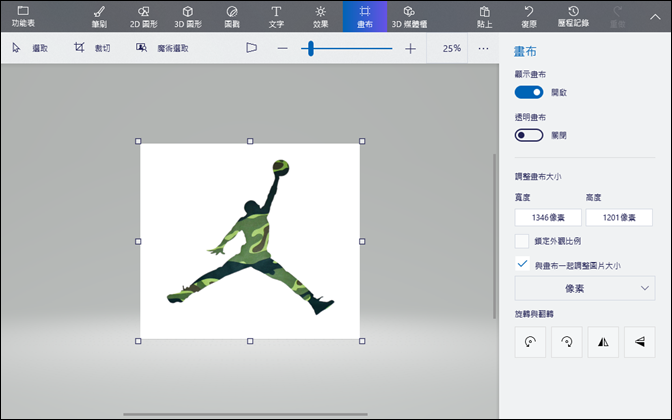
Task: Click the 高度 height field 1201像素
Action: pos(619,217)
